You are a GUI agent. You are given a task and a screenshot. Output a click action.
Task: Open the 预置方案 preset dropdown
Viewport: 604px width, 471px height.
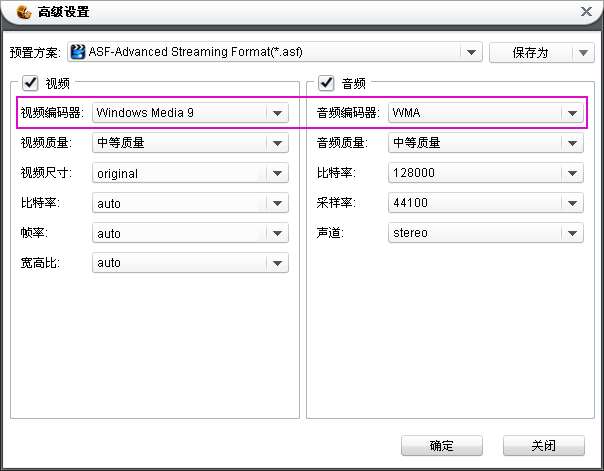pos(471,52)
